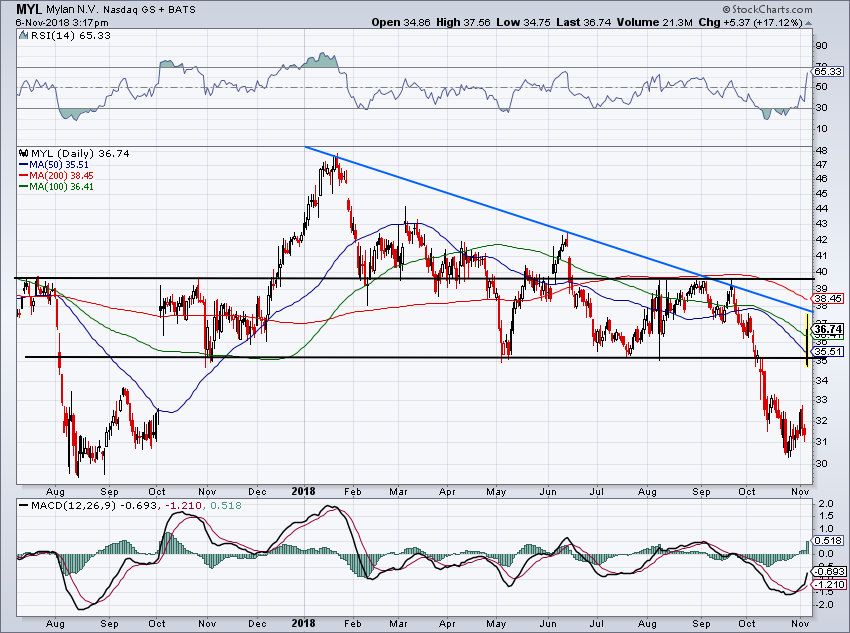Click the Jun label on the price panel time axis
850x633 pixels.
(x=548, y=492)
